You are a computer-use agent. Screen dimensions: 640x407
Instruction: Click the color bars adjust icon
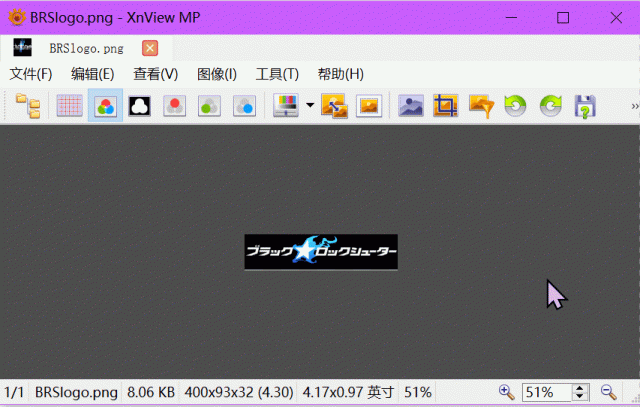(286, 106)
